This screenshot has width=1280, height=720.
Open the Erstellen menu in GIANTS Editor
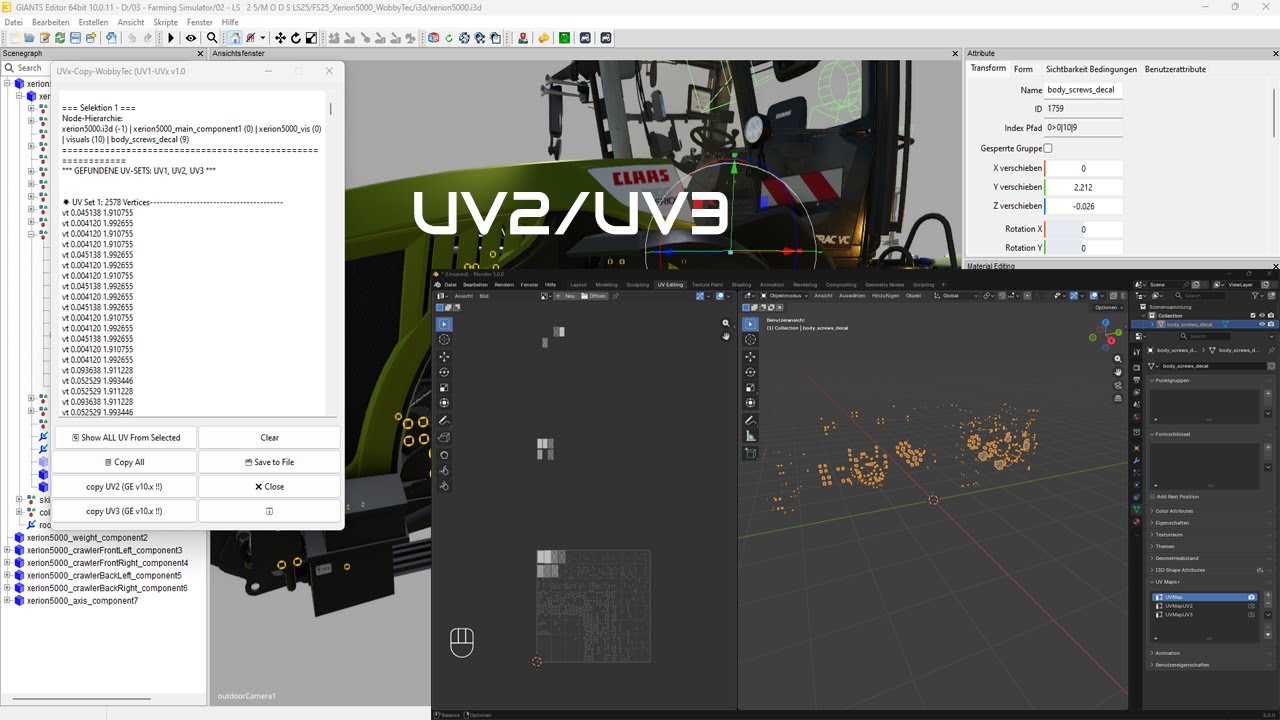(x=93, y=22)
